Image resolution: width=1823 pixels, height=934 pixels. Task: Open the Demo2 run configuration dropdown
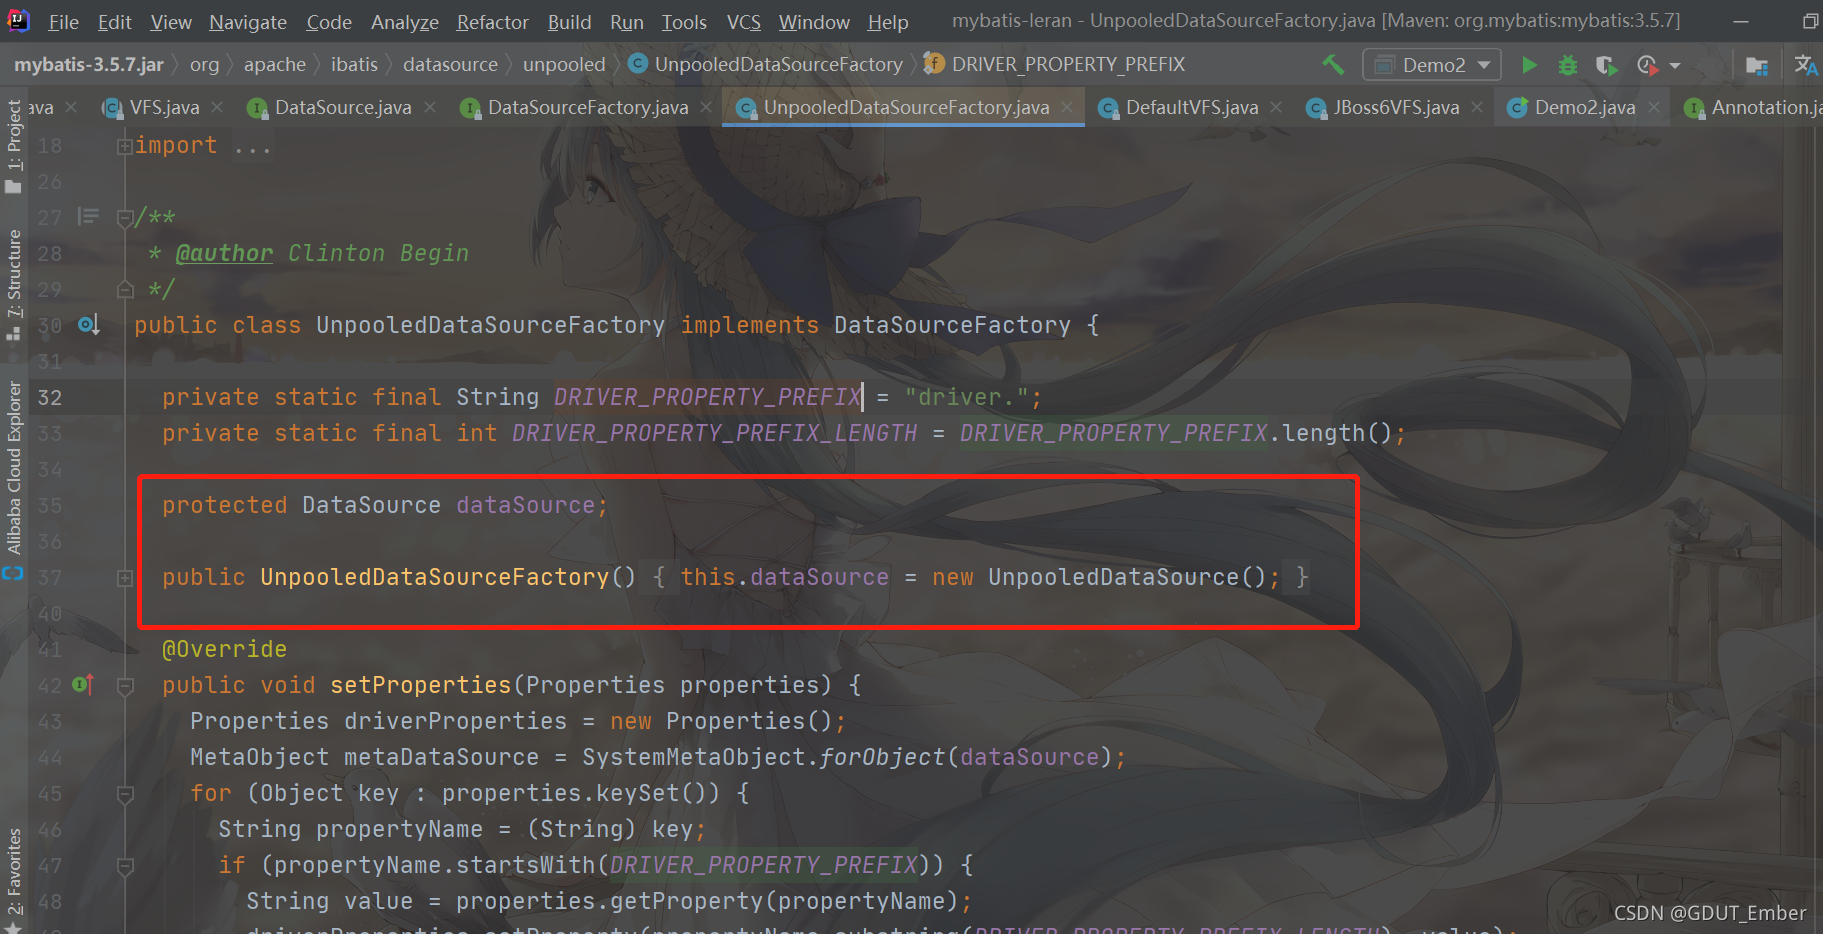[1432, 65]
